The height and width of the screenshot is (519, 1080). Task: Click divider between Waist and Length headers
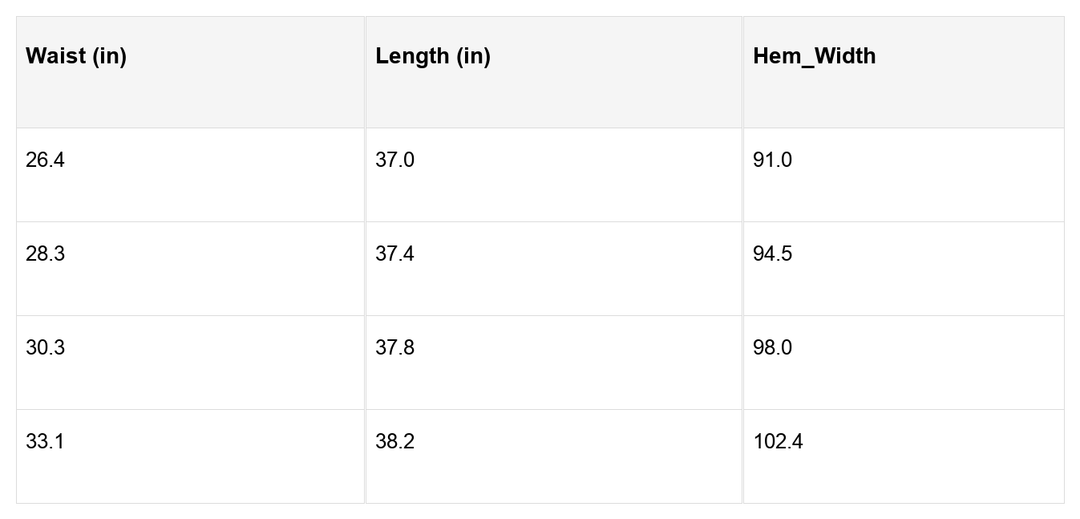pos(365,72)
